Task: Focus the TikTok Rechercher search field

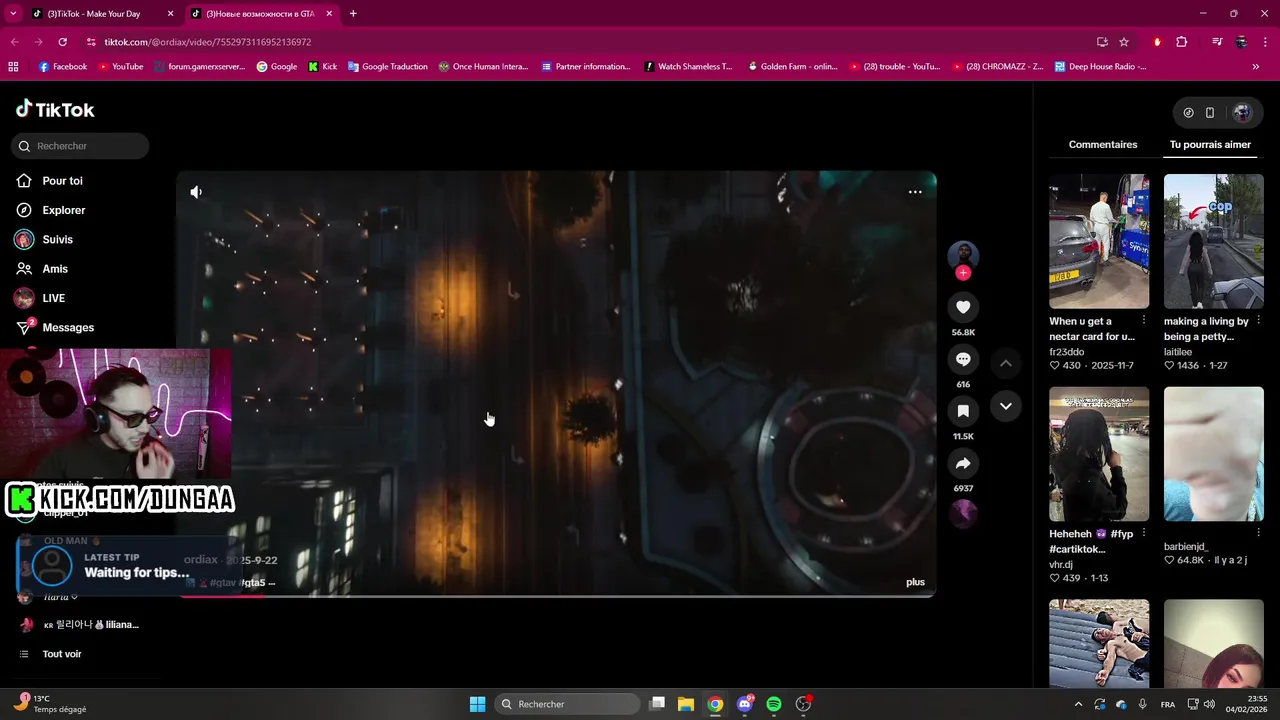Action: coord(80,146)
